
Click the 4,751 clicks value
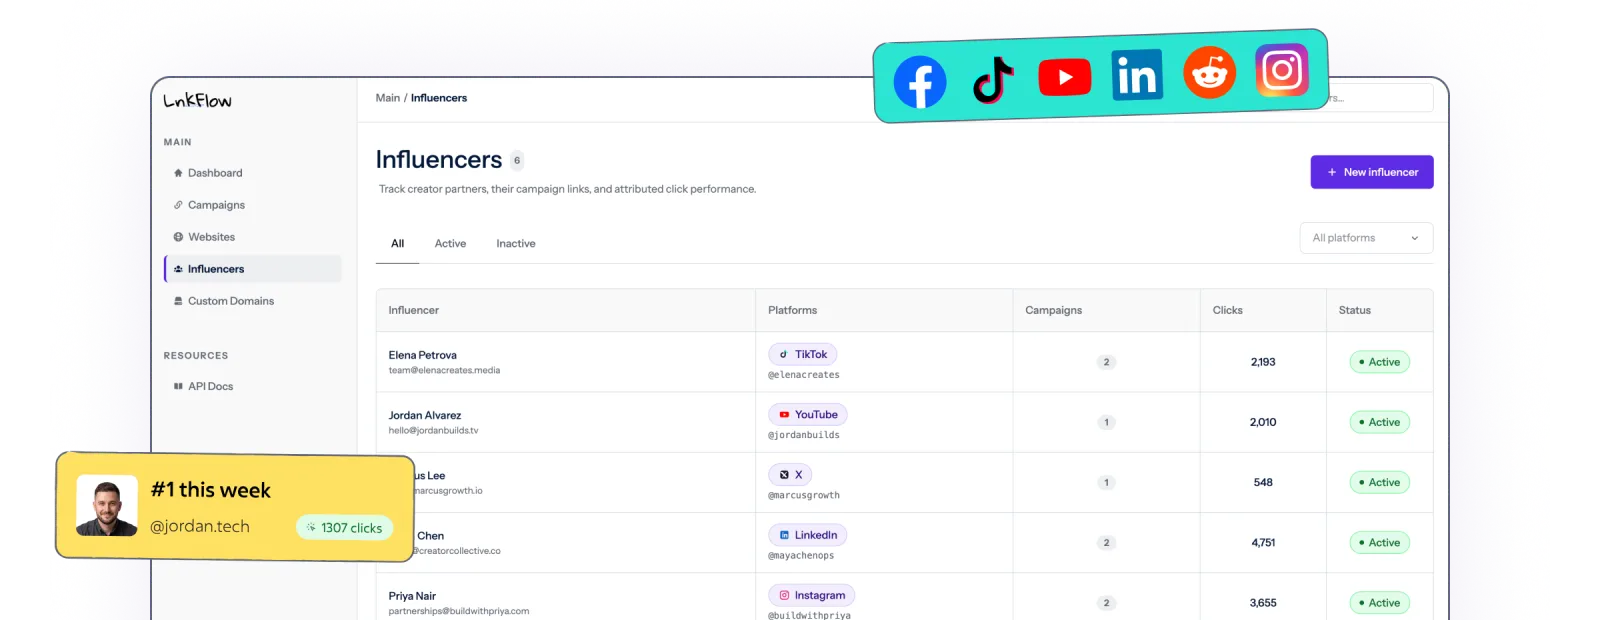1263,543
